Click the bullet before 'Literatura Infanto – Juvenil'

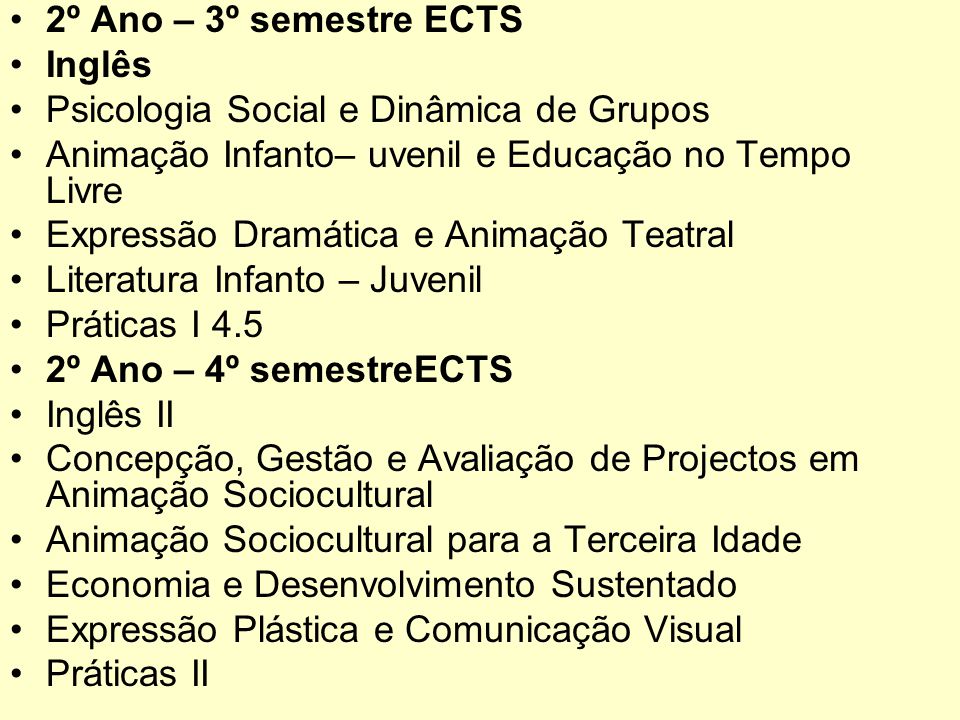(17, 280)
